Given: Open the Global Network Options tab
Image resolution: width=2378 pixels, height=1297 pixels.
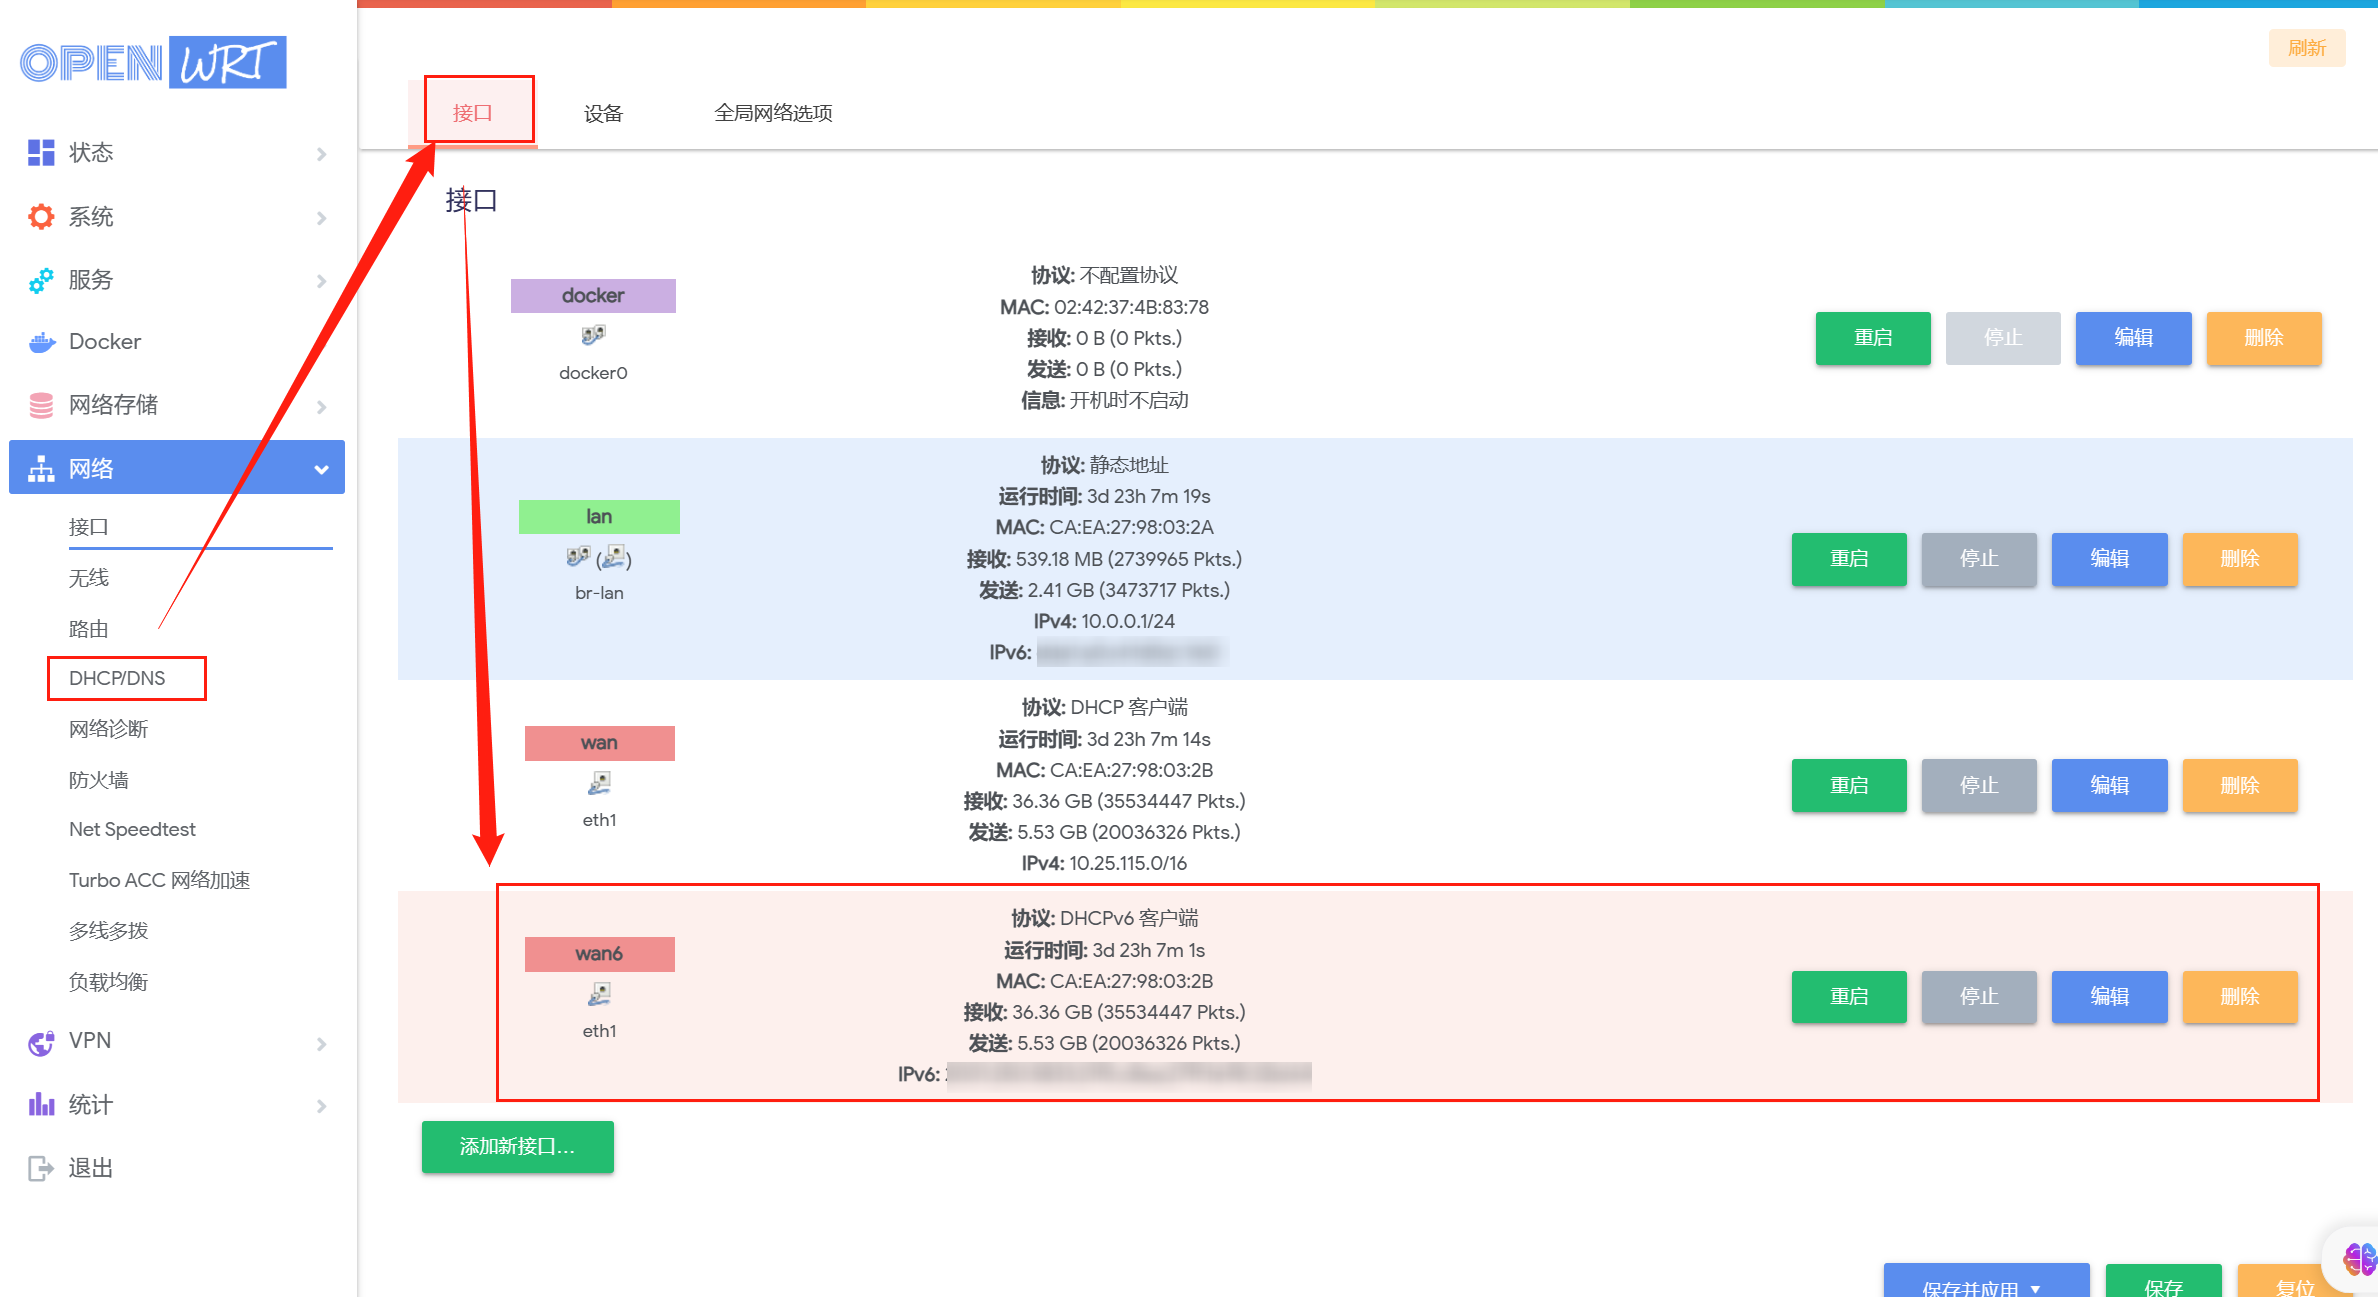Looking at the screenshot, I should coord(773,113).
